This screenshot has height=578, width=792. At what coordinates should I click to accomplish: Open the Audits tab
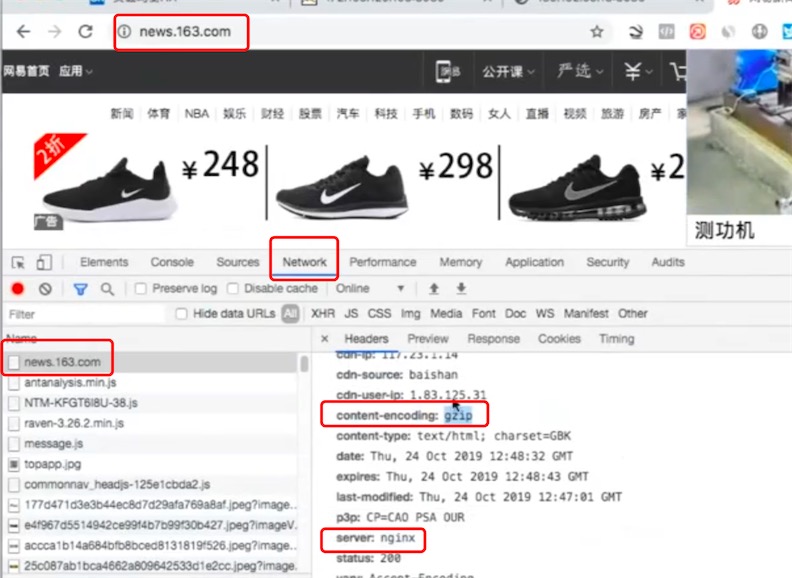click(x=668, y=262)
